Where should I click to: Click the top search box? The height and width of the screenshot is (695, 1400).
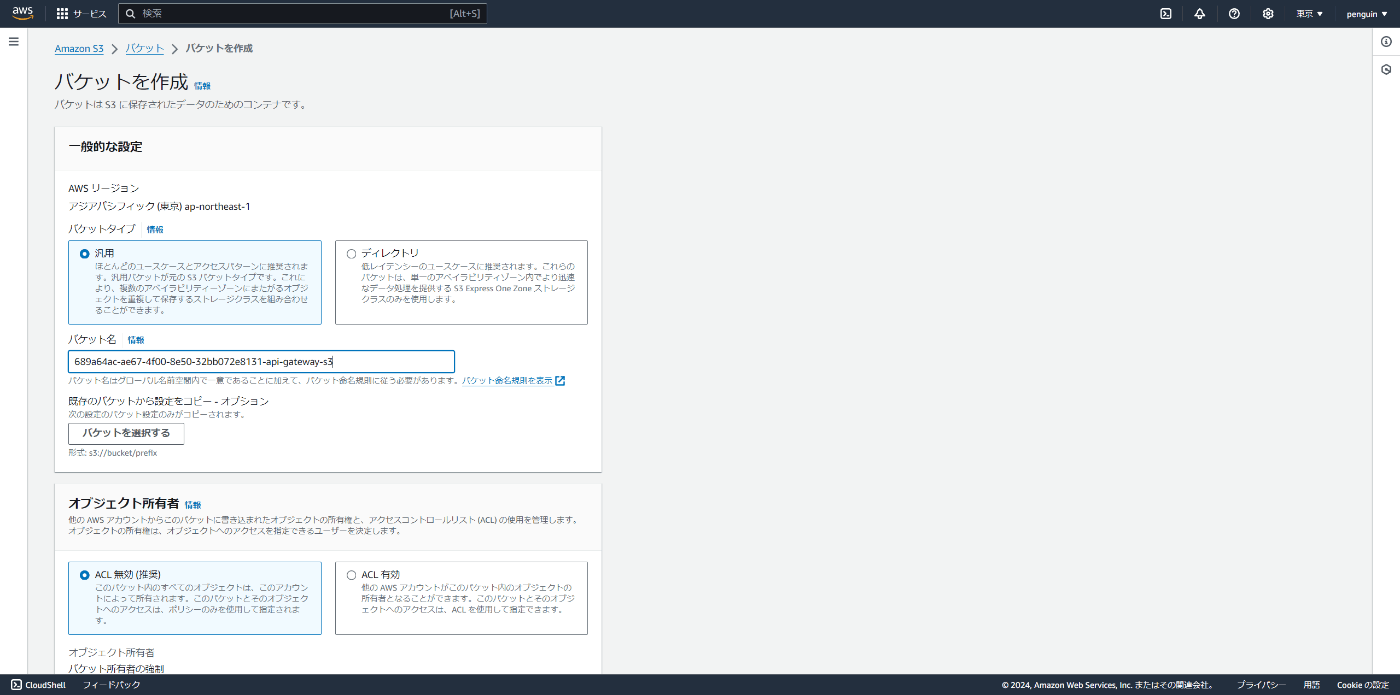click(x=303, y=14)
